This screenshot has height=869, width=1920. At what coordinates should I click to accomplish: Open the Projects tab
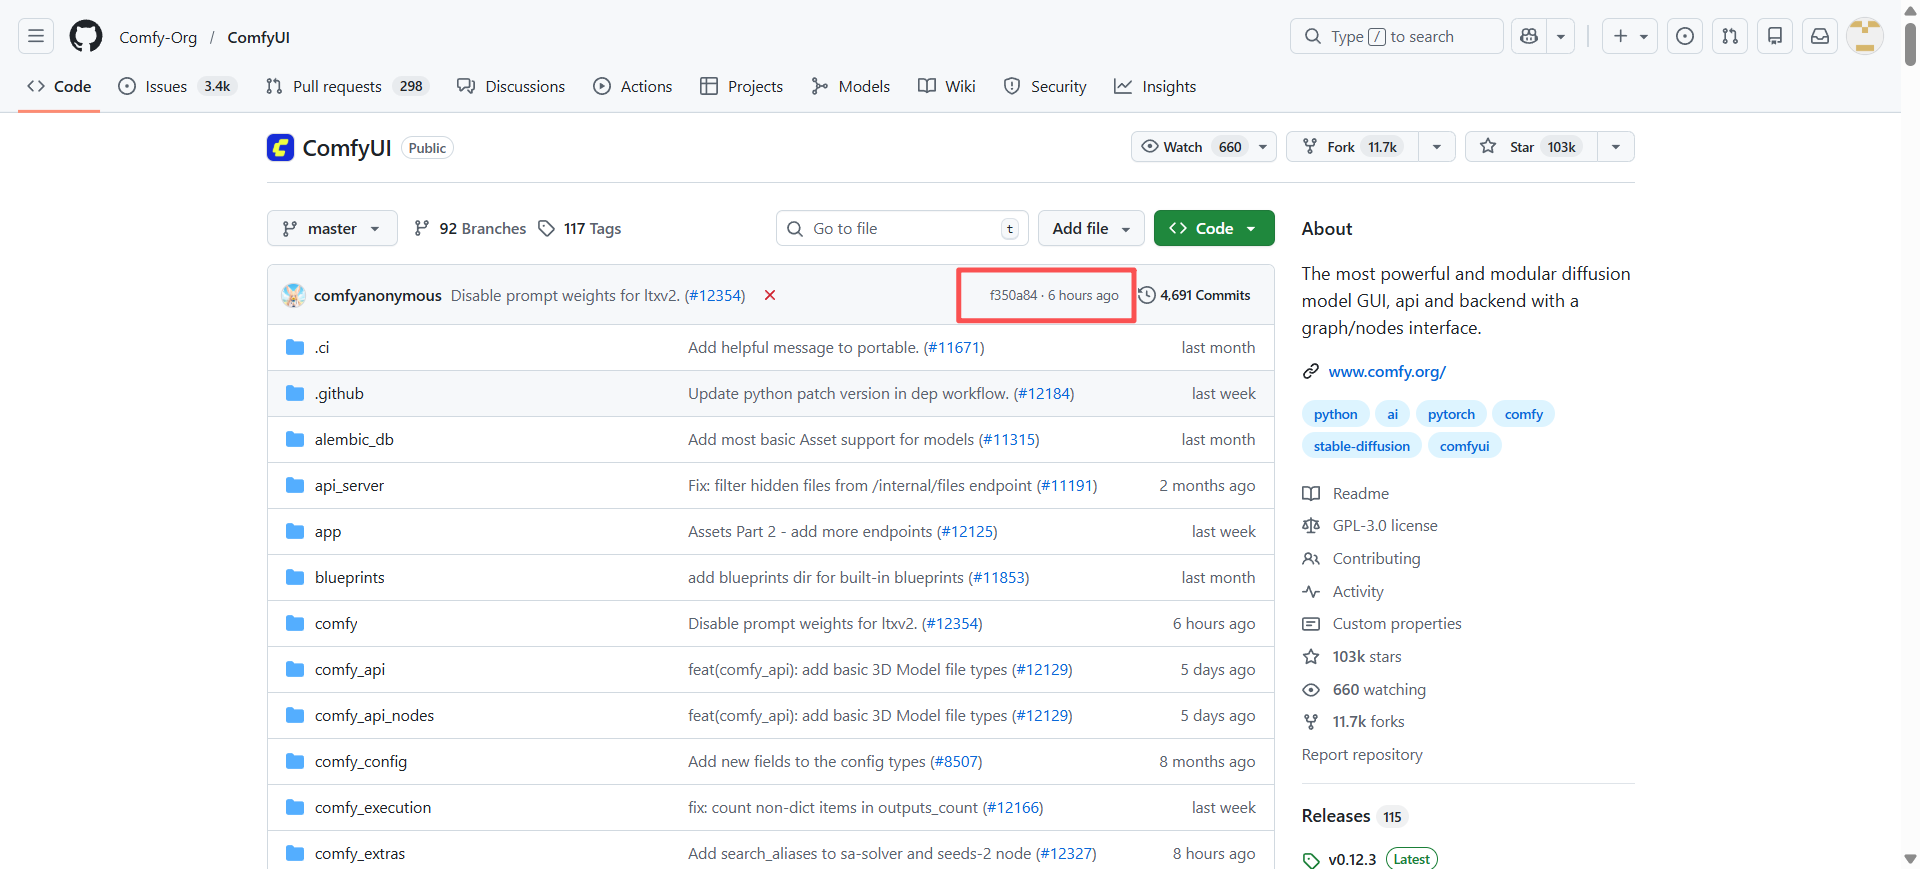[742, 87]
